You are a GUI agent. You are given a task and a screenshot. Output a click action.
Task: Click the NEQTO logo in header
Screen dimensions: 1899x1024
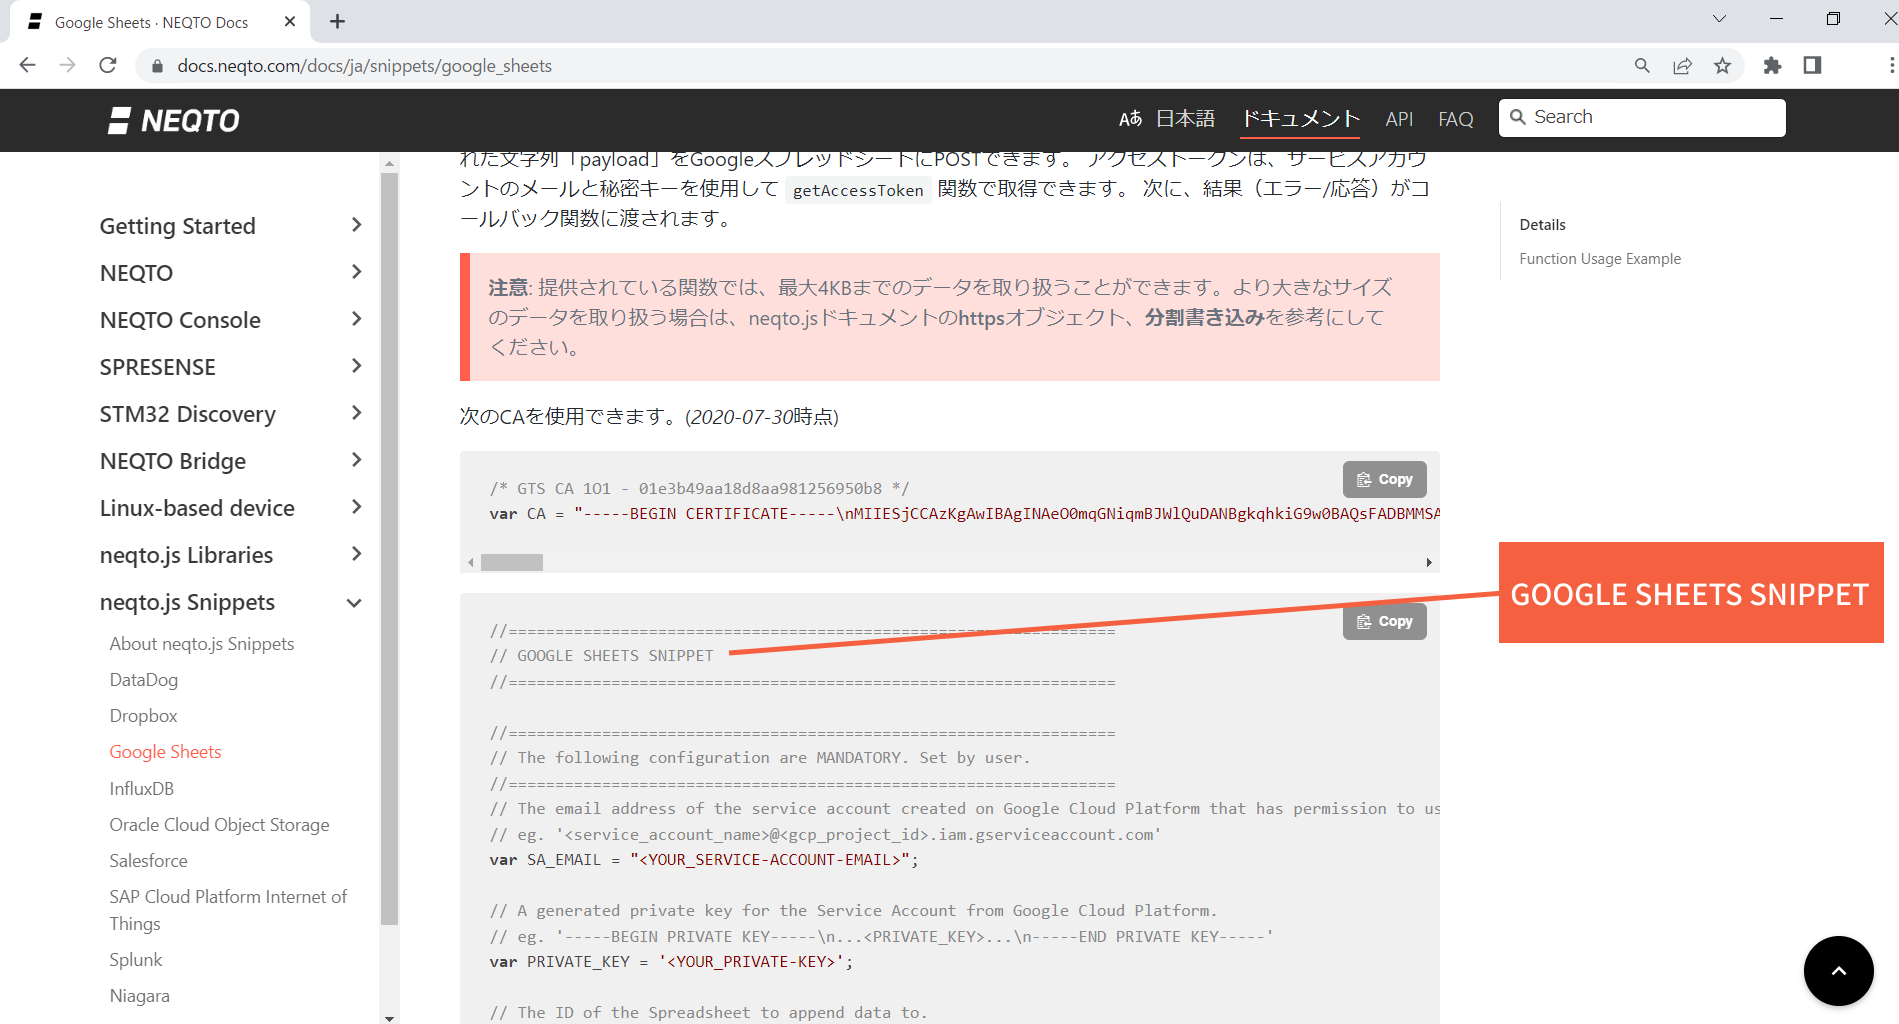coord(174,121)
